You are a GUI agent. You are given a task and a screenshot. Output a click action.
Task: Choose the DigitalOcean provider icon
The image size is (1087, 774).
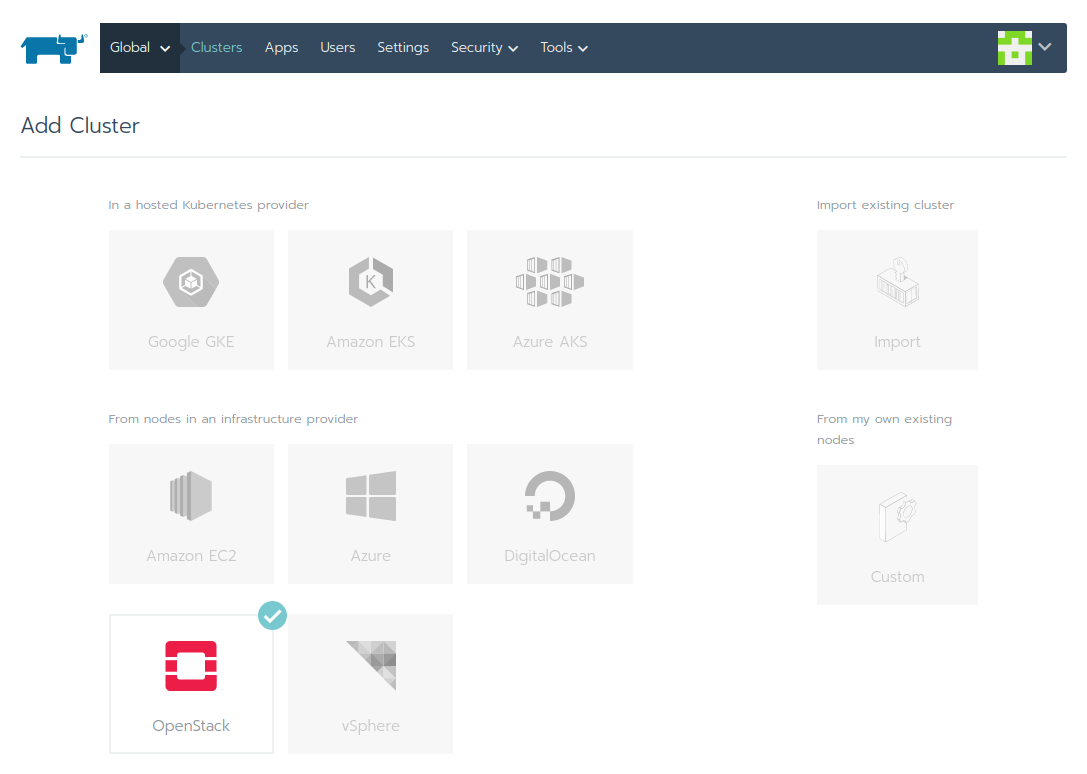[549, 514]
